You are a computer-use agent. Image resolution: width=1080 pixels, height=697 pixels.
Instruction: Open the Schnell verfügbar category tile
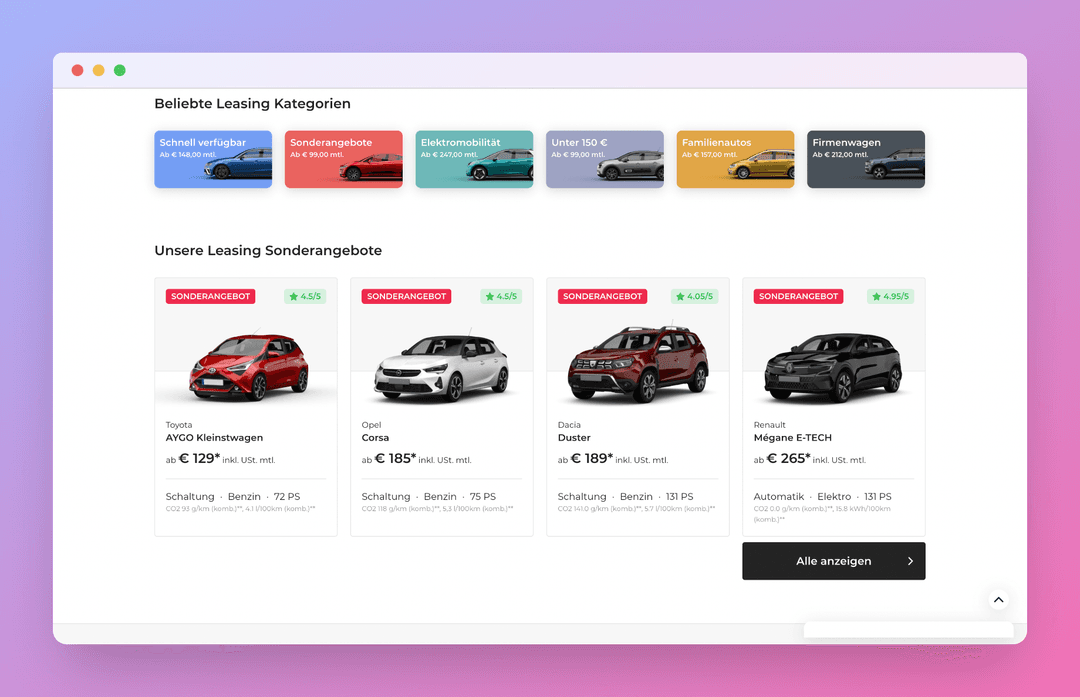coord(213,159)
